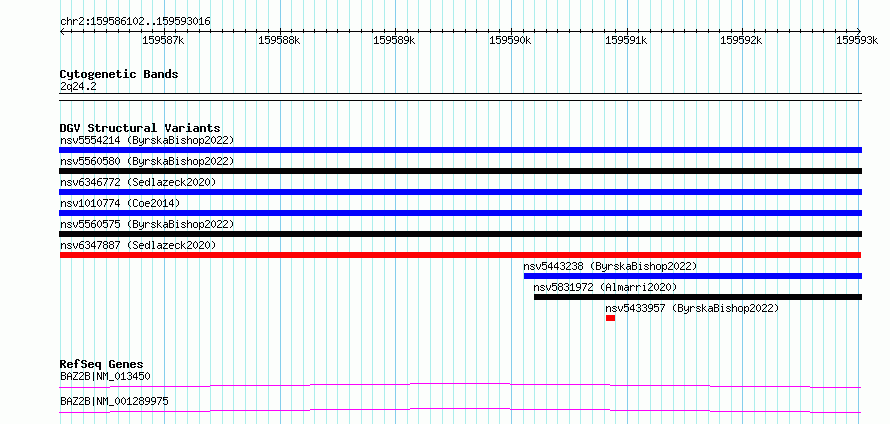Open the nsv5831972 (Almarri2020) variant label
890x424 pixels.
point(606,287)
